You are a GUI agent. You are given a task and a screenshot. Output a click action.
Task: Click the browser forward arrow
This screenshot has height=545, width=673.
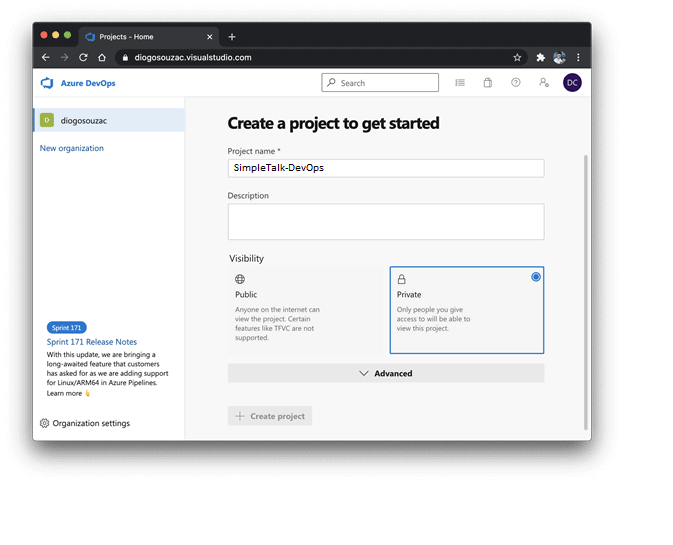click(64, 57)
